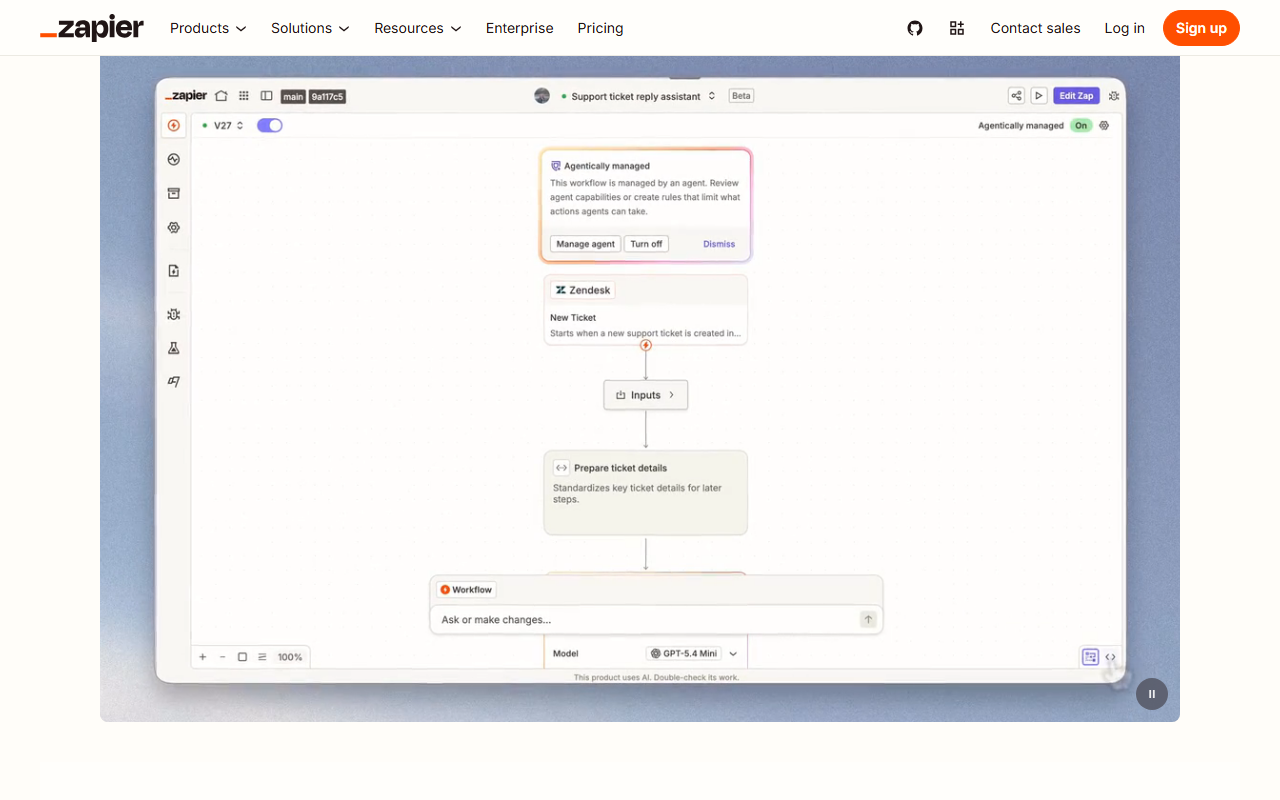Run the Zap with the play icon

(1039, 96)
